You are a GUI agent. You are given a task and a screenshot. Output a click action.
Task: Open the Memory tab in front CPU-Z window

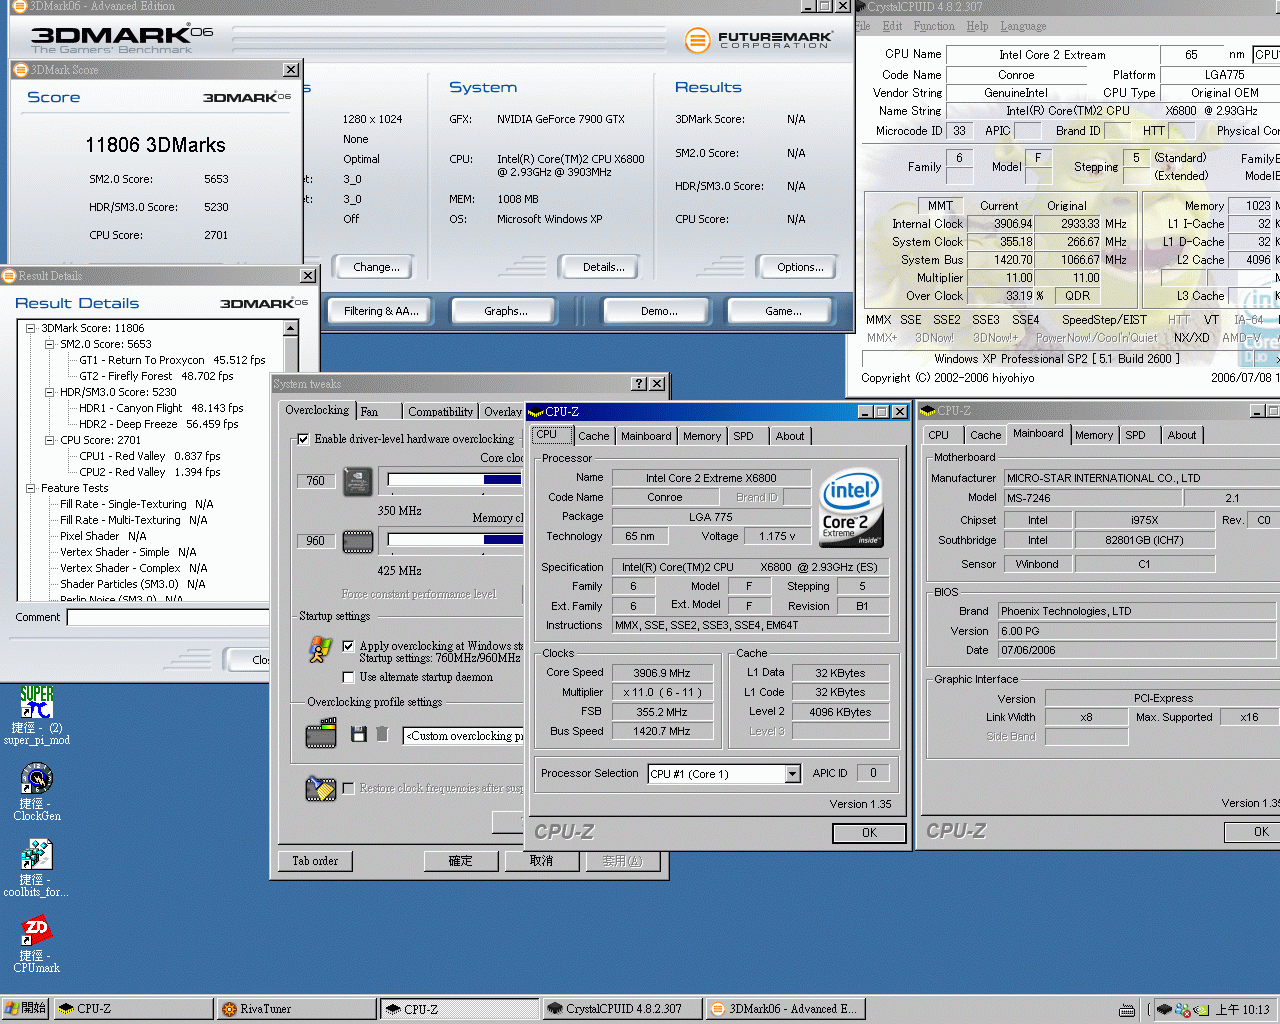pos(702,436)
